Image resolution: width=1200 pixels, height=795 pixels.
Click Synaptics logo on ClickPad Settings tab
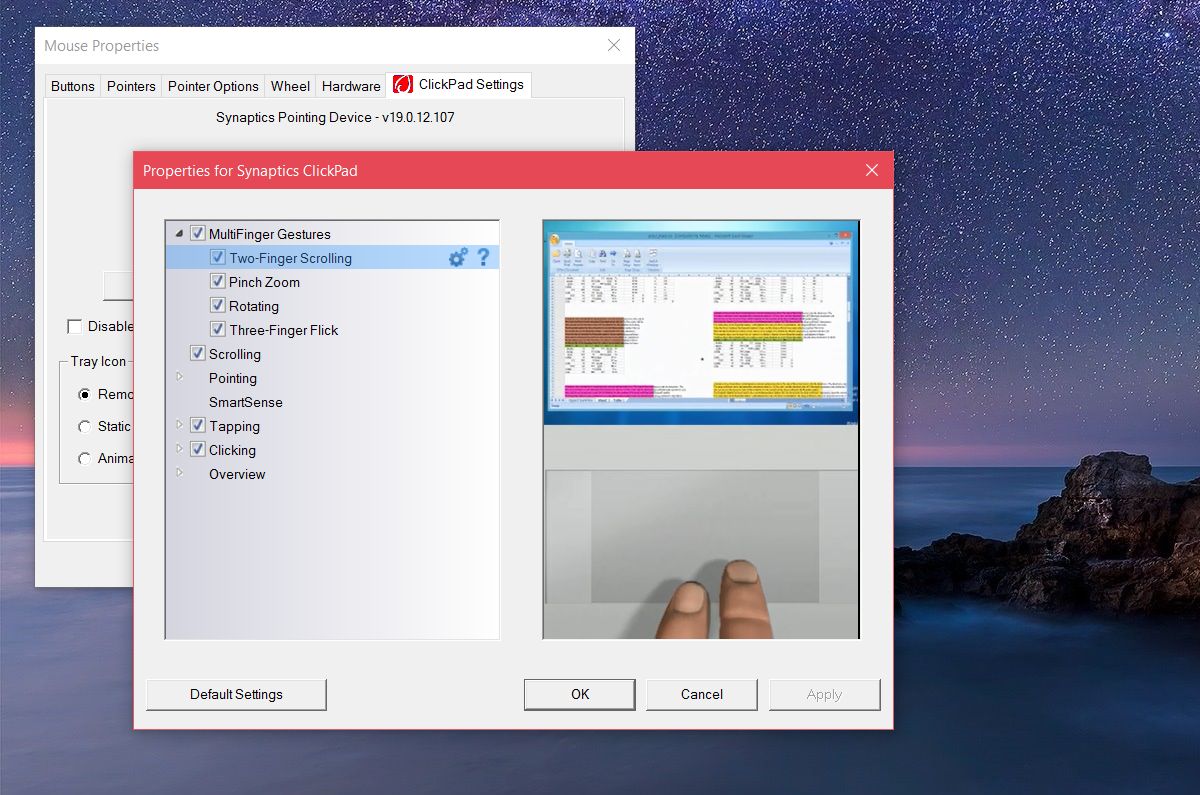coord(403,85)
